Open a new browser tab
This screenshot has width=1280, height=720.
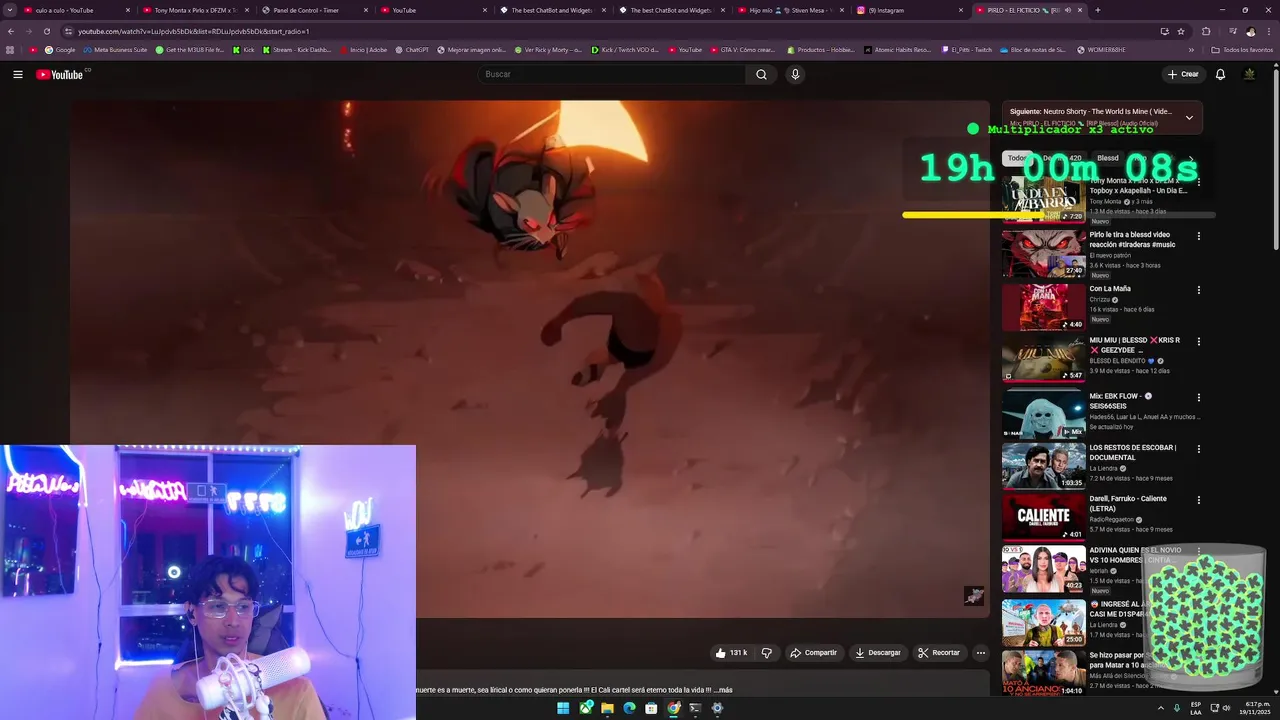point(1097,10)
